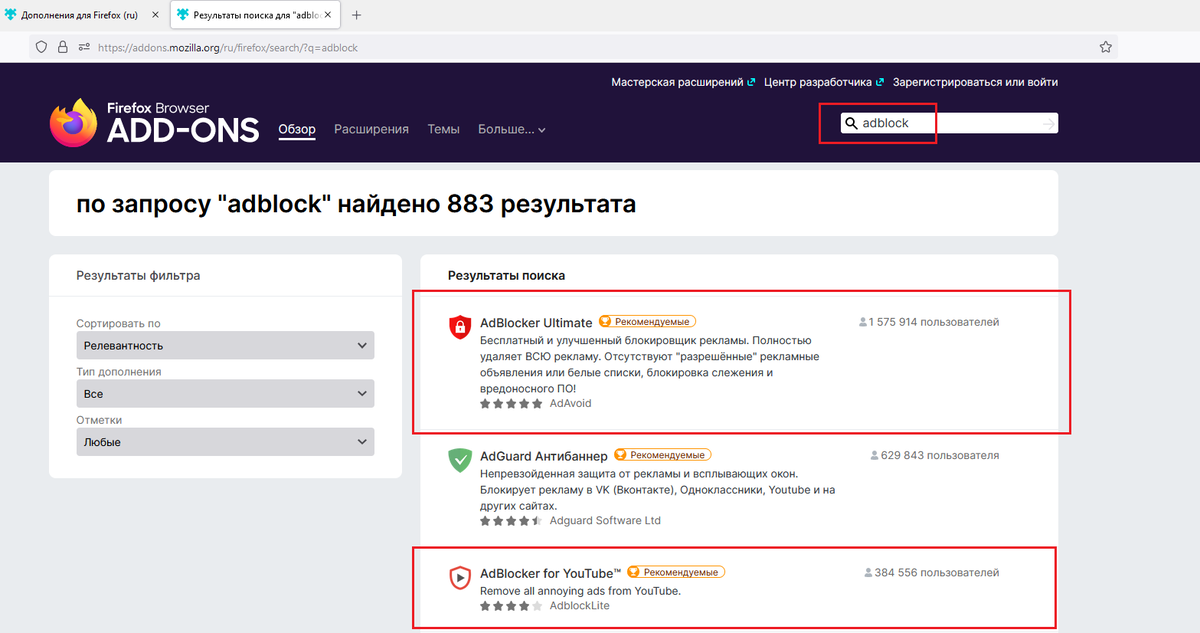The image size is (1200, 633).
Task: Click the permissions icon in address bar
Action: click(84, 47)
